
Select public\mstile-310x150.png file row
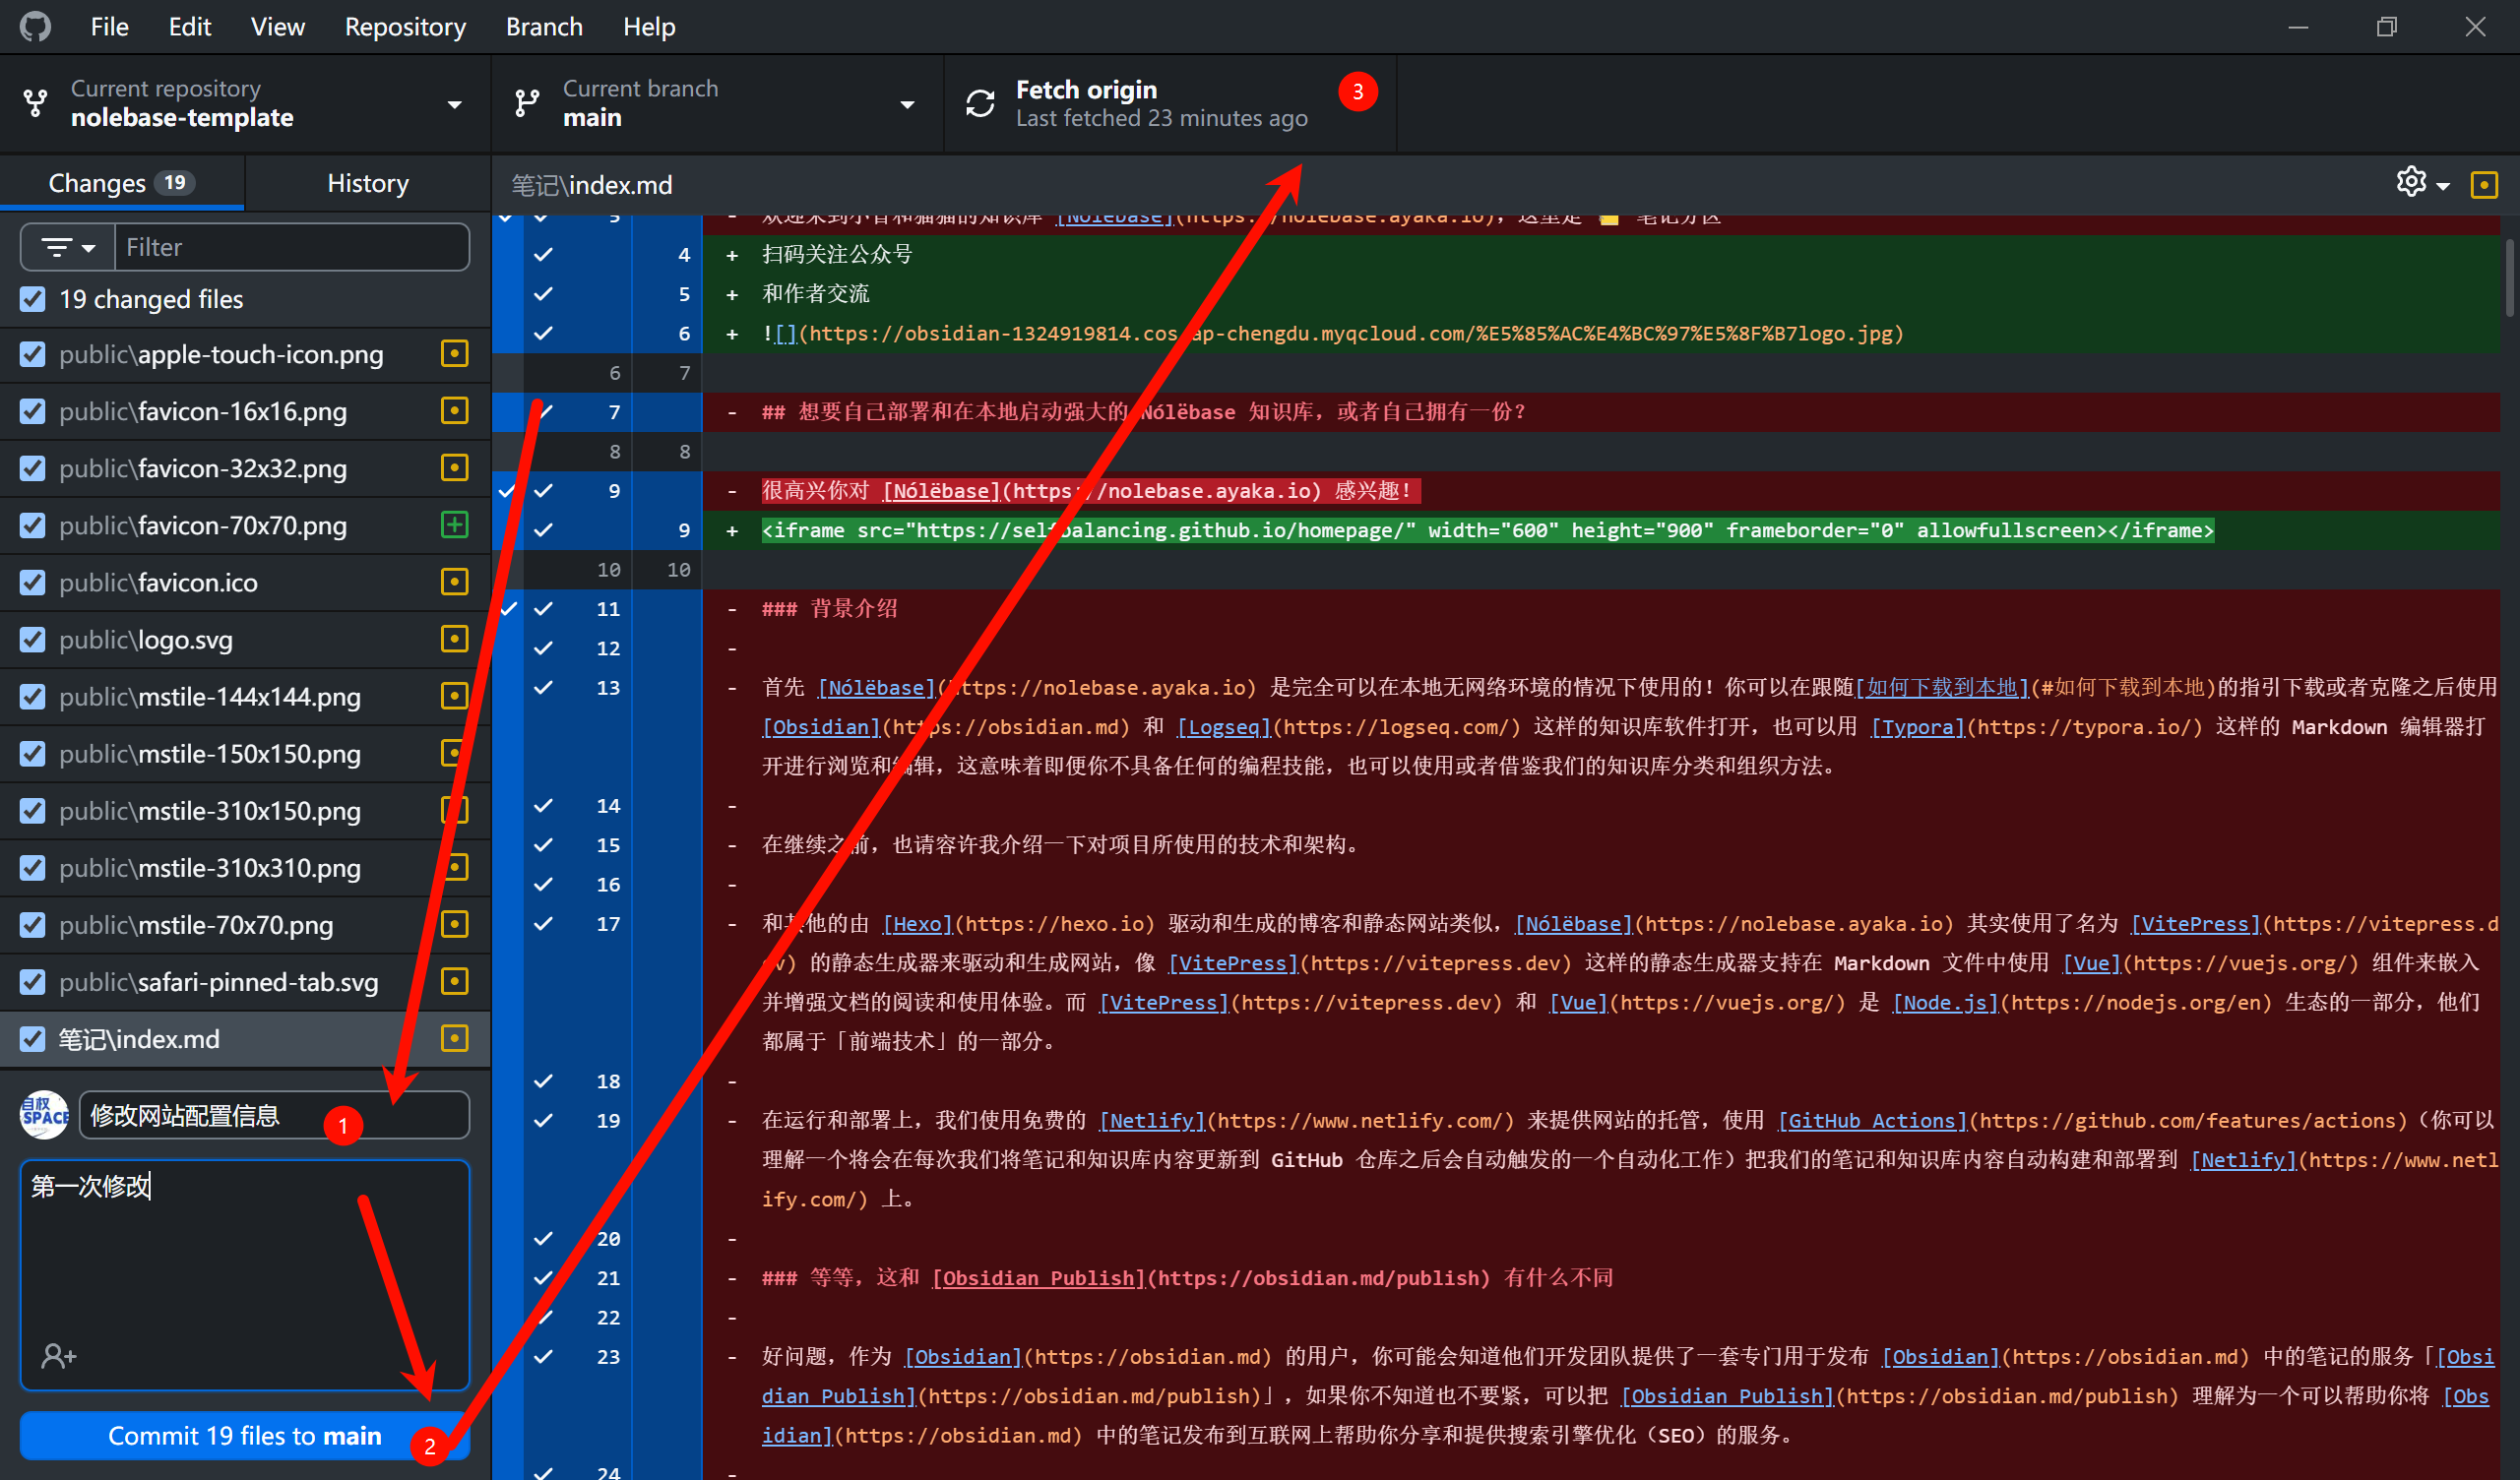(x=244, y=810)
